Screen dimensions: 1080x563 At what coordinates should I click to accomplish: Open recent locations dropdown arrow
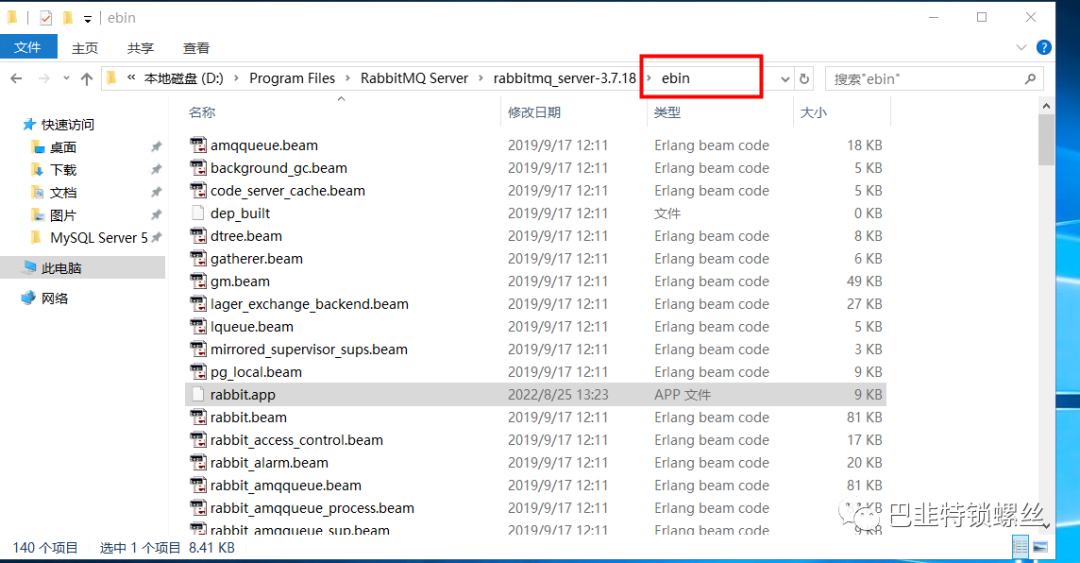66,79
